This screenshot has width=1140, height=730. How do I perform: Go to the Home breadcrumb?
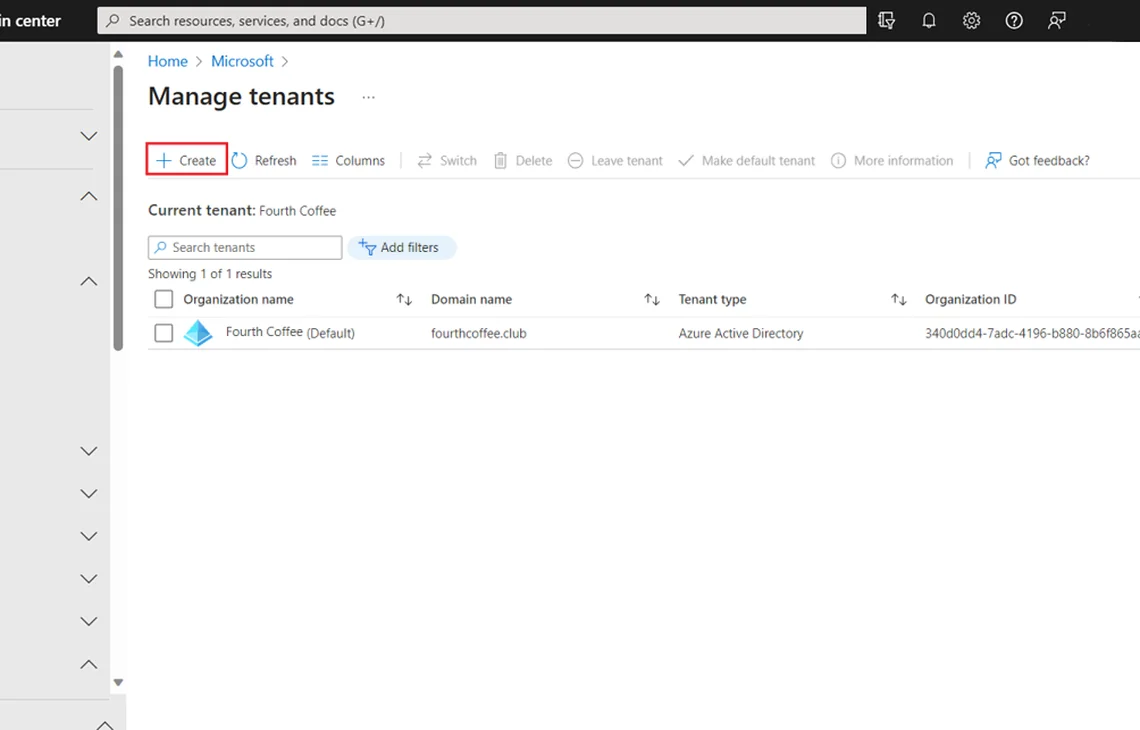pos(167,61)
